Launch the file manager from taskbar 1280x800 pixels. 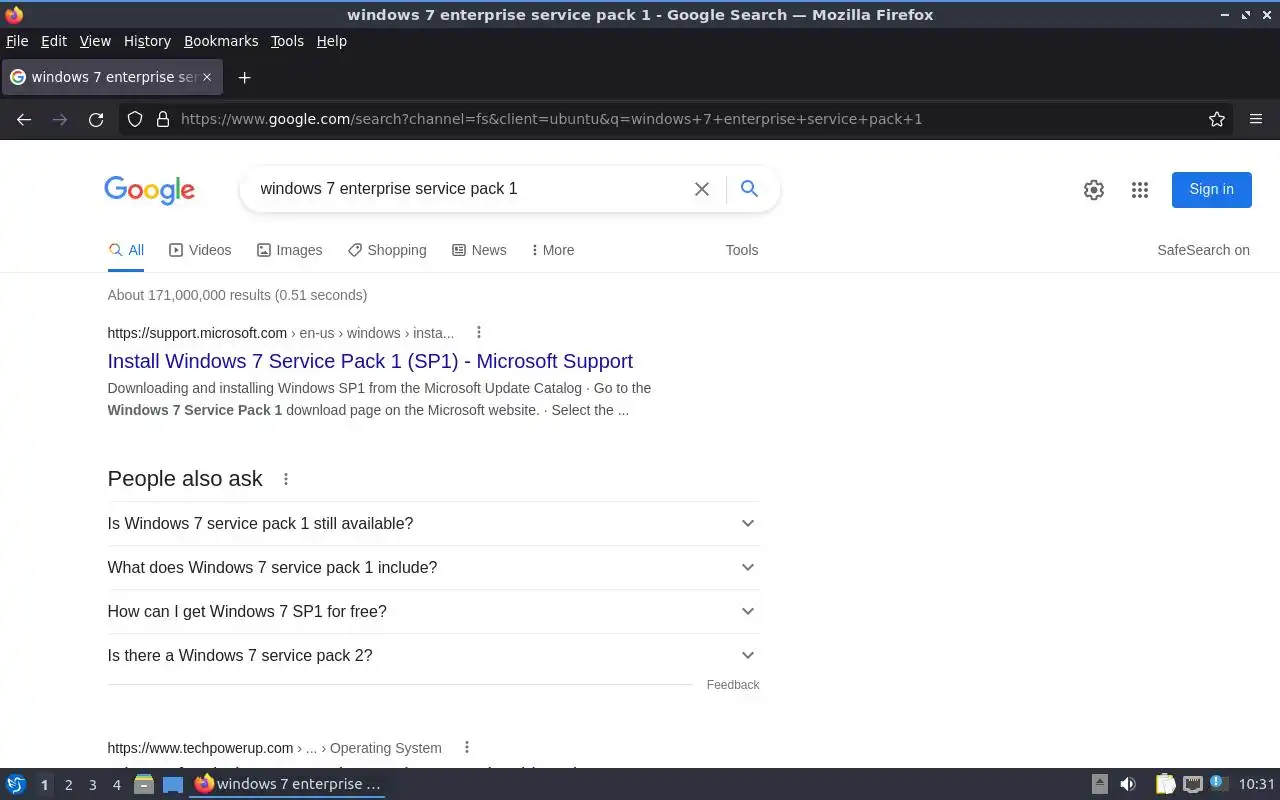coord(144,784)
